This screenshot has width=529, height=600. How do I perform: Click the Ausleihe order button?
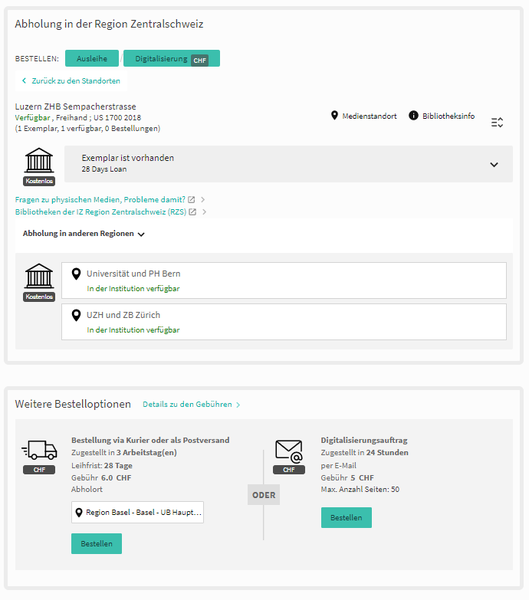coord(92,59)
